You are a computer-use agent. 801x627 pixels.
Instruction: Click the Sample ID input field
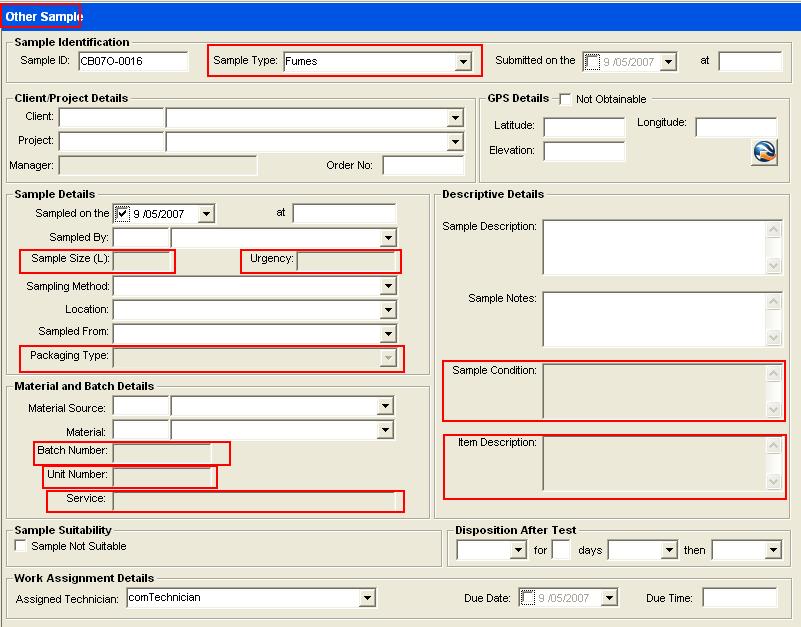pos(132,61)
